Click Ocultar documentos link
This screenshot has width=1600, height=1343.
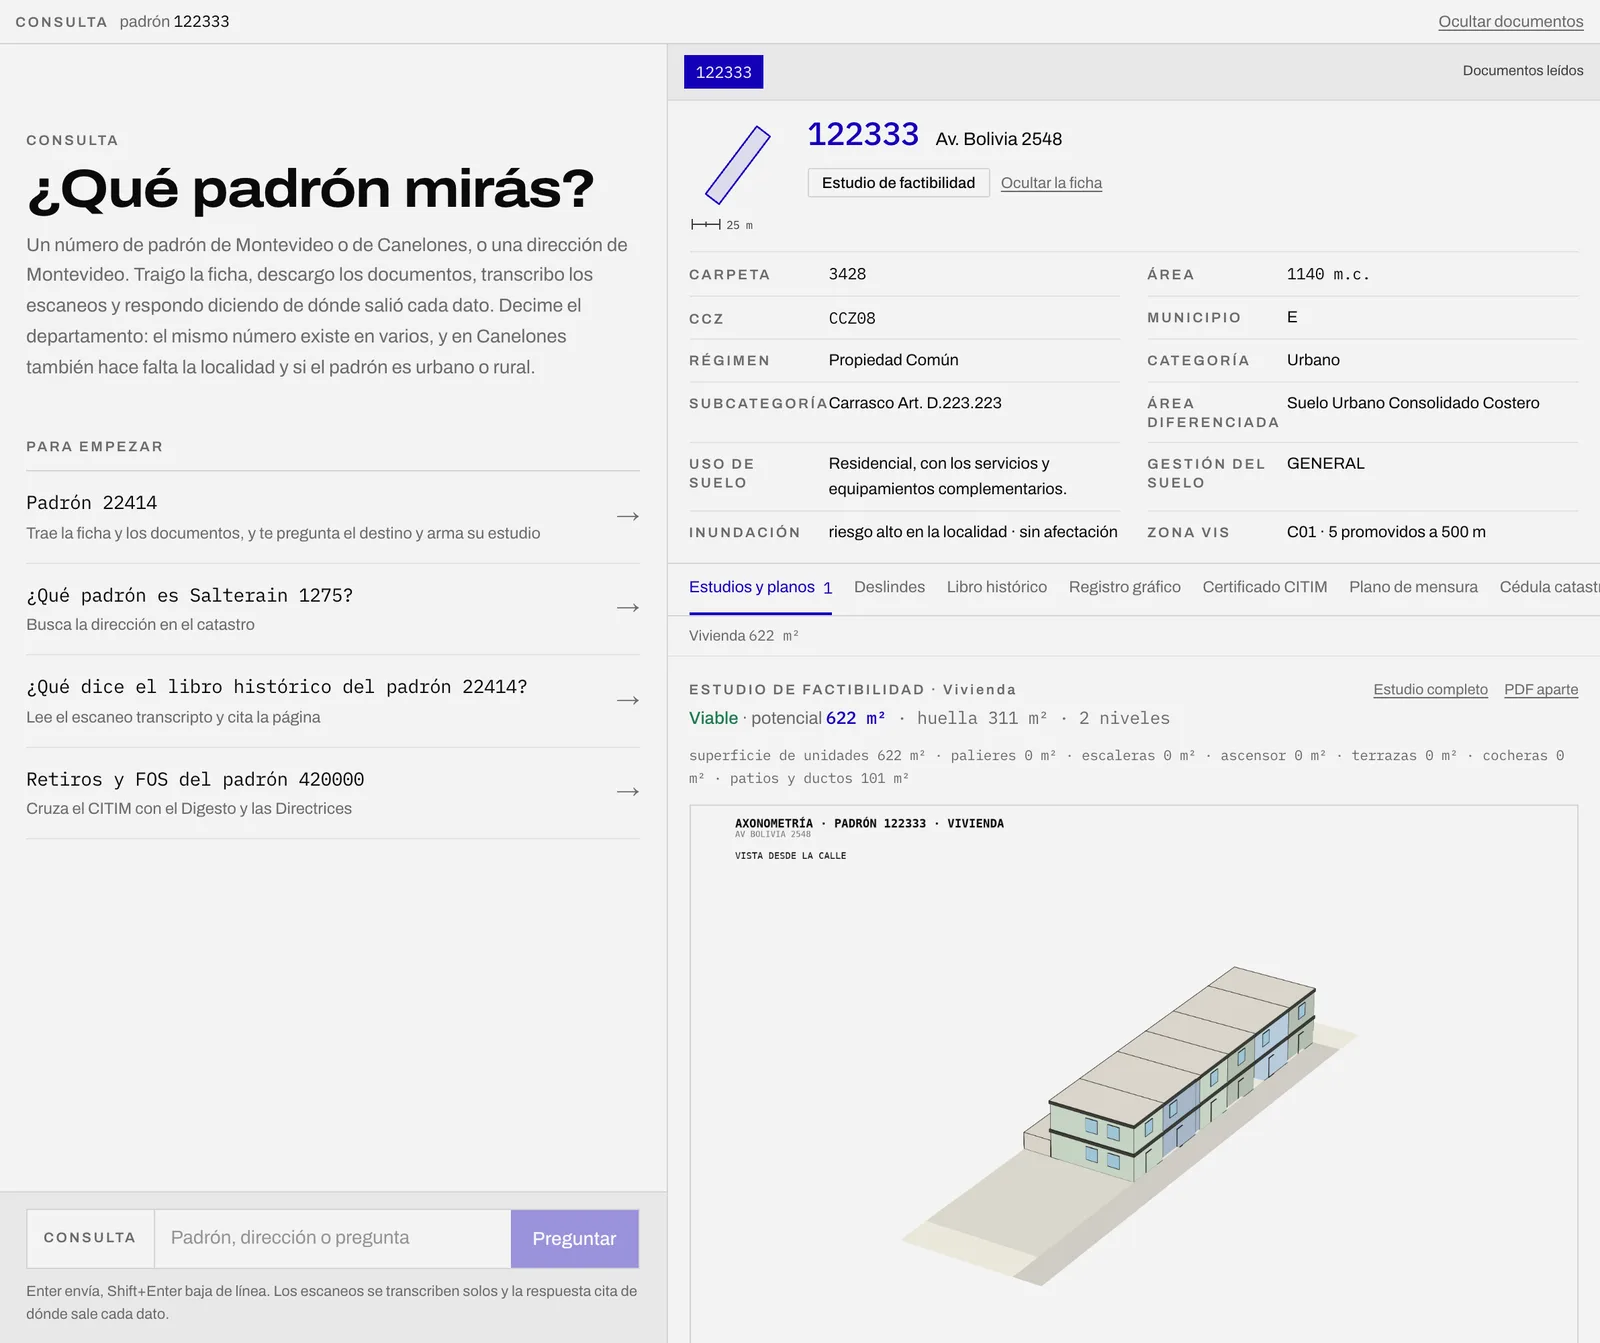click(x=1510, y=22)
